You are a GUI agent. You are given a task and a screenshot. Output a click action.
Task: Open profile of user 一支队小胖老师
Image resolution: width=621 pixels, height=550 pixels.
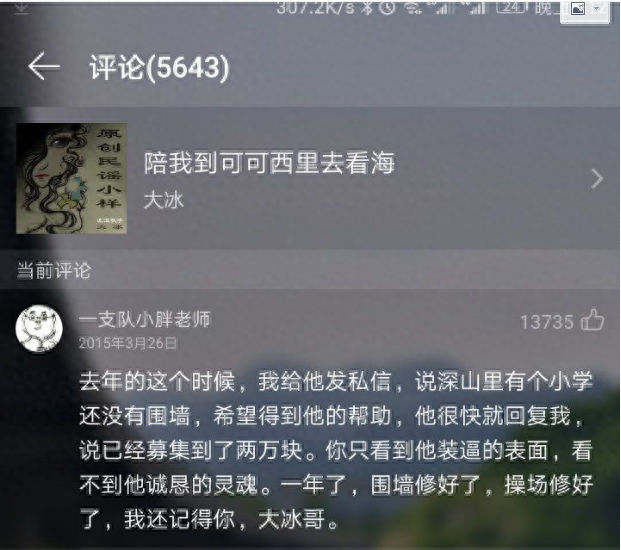point(145,320)
